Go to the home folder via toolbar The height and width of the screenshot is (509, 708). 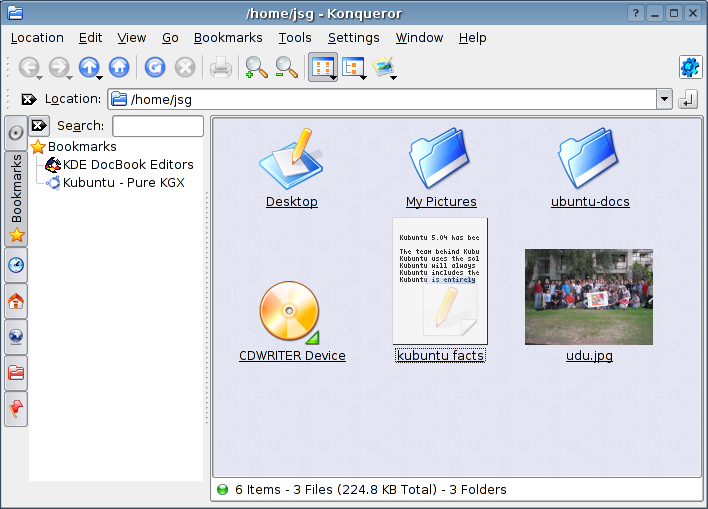119,67
